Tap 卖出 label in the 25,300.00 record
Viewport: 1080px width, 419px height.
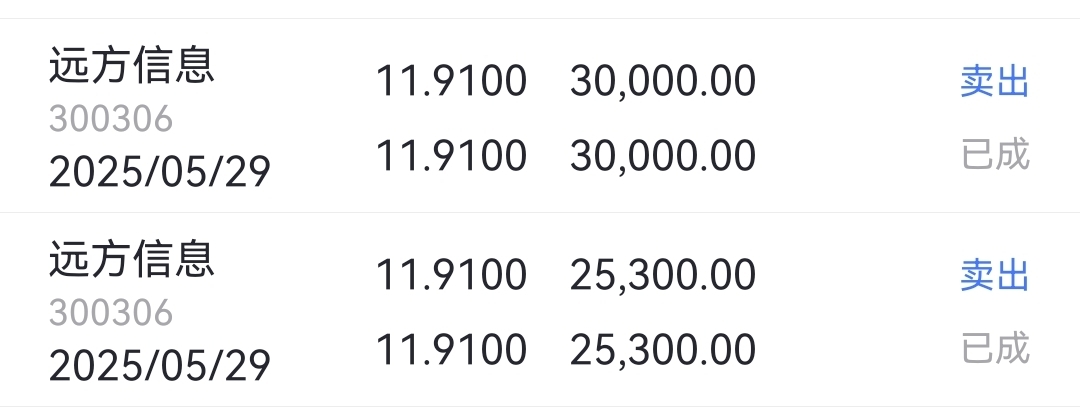(995, 276)
